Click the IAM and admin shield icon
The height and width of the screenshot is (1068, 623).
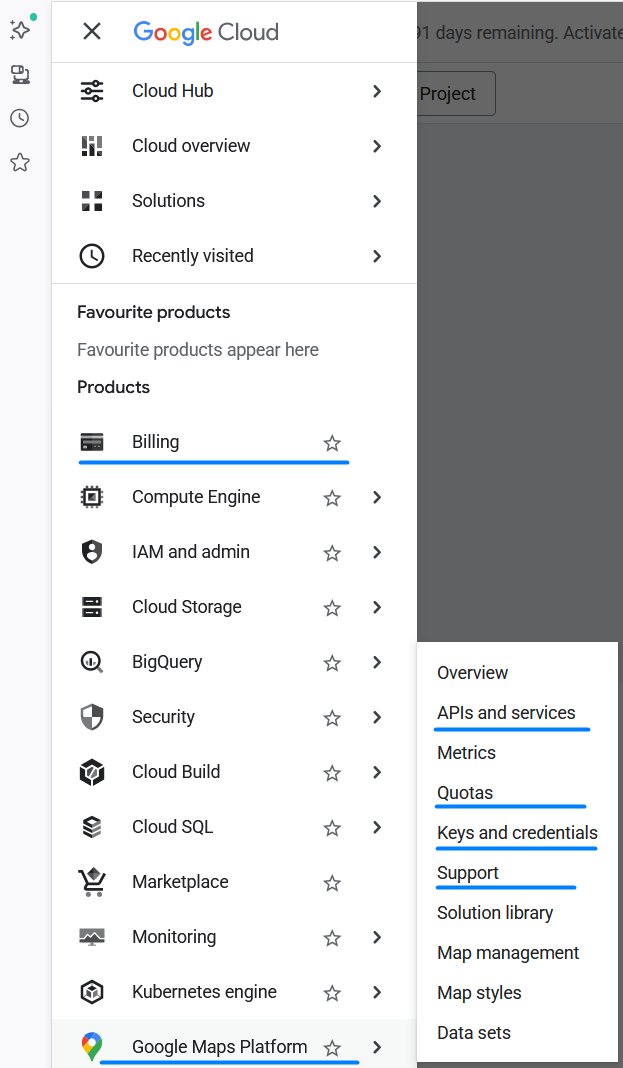[91, 552]
